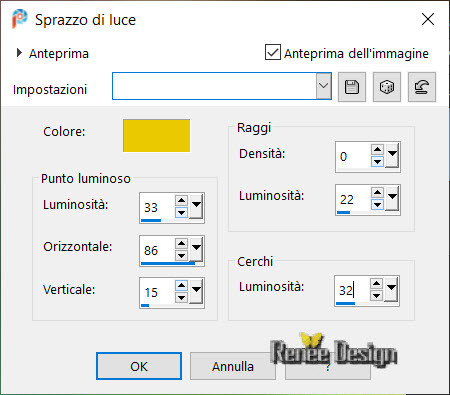The width and height of the screenshot is (450, 395).
Task: Click the randomize parameters dice icon
Action: (387, 87)
